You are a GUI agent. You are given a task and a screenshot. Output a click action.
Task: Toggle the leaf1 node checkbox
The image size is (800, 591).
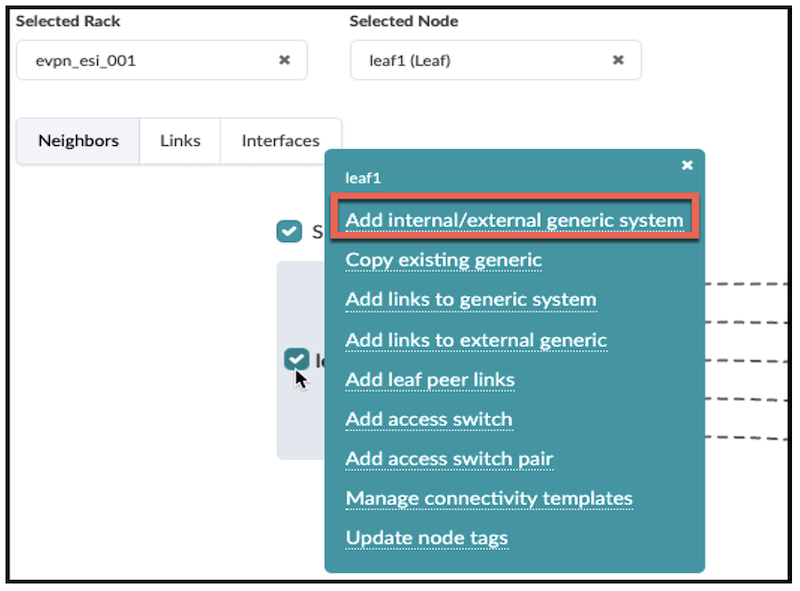tap(296, 360)
